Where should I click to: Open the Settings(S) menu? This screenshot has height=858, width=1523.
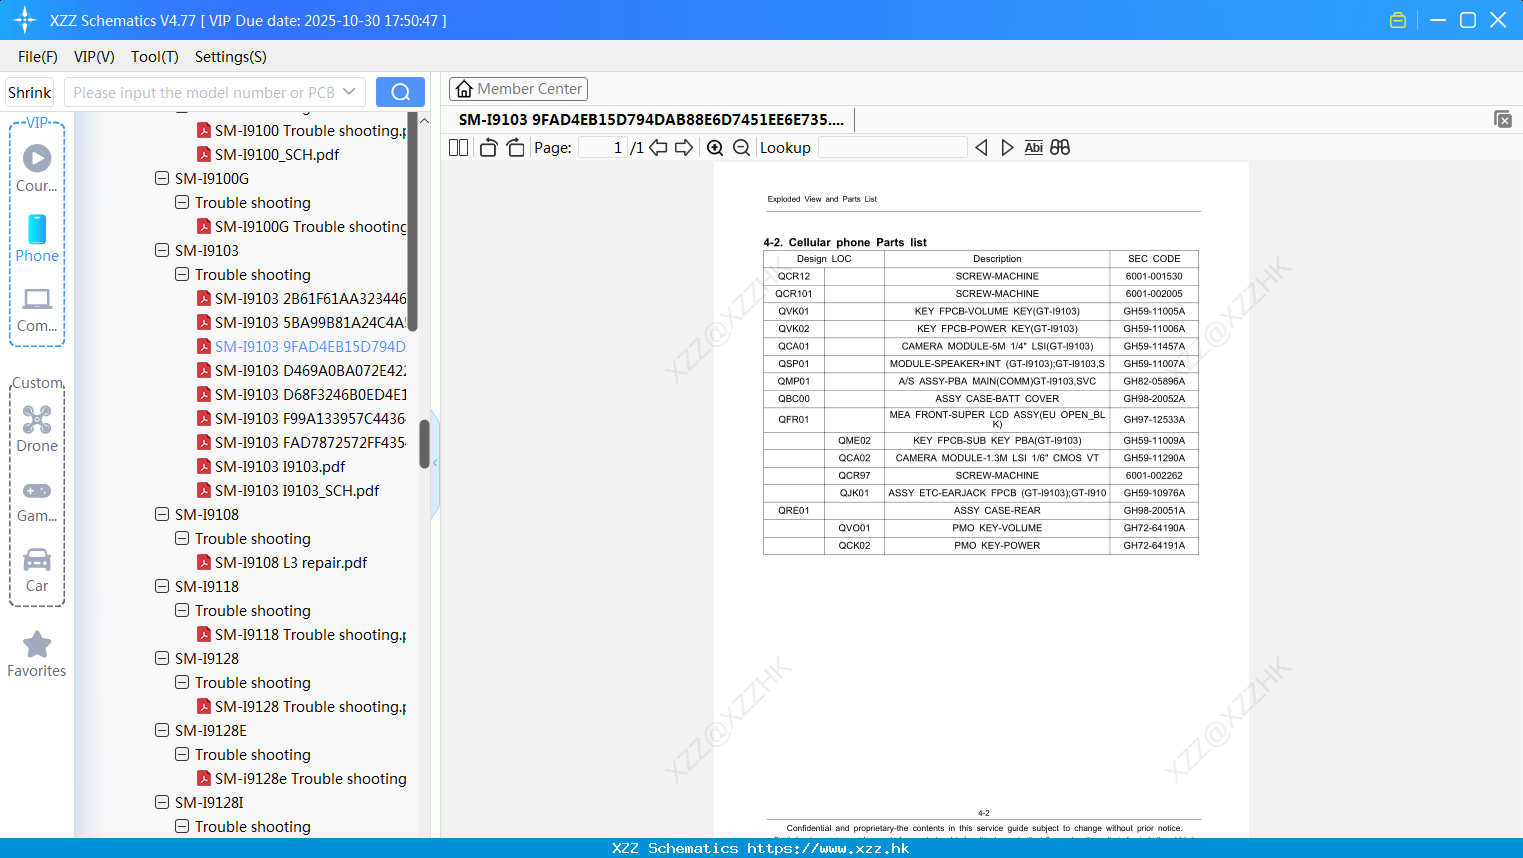pyautogui.click(x=231, y=57)
